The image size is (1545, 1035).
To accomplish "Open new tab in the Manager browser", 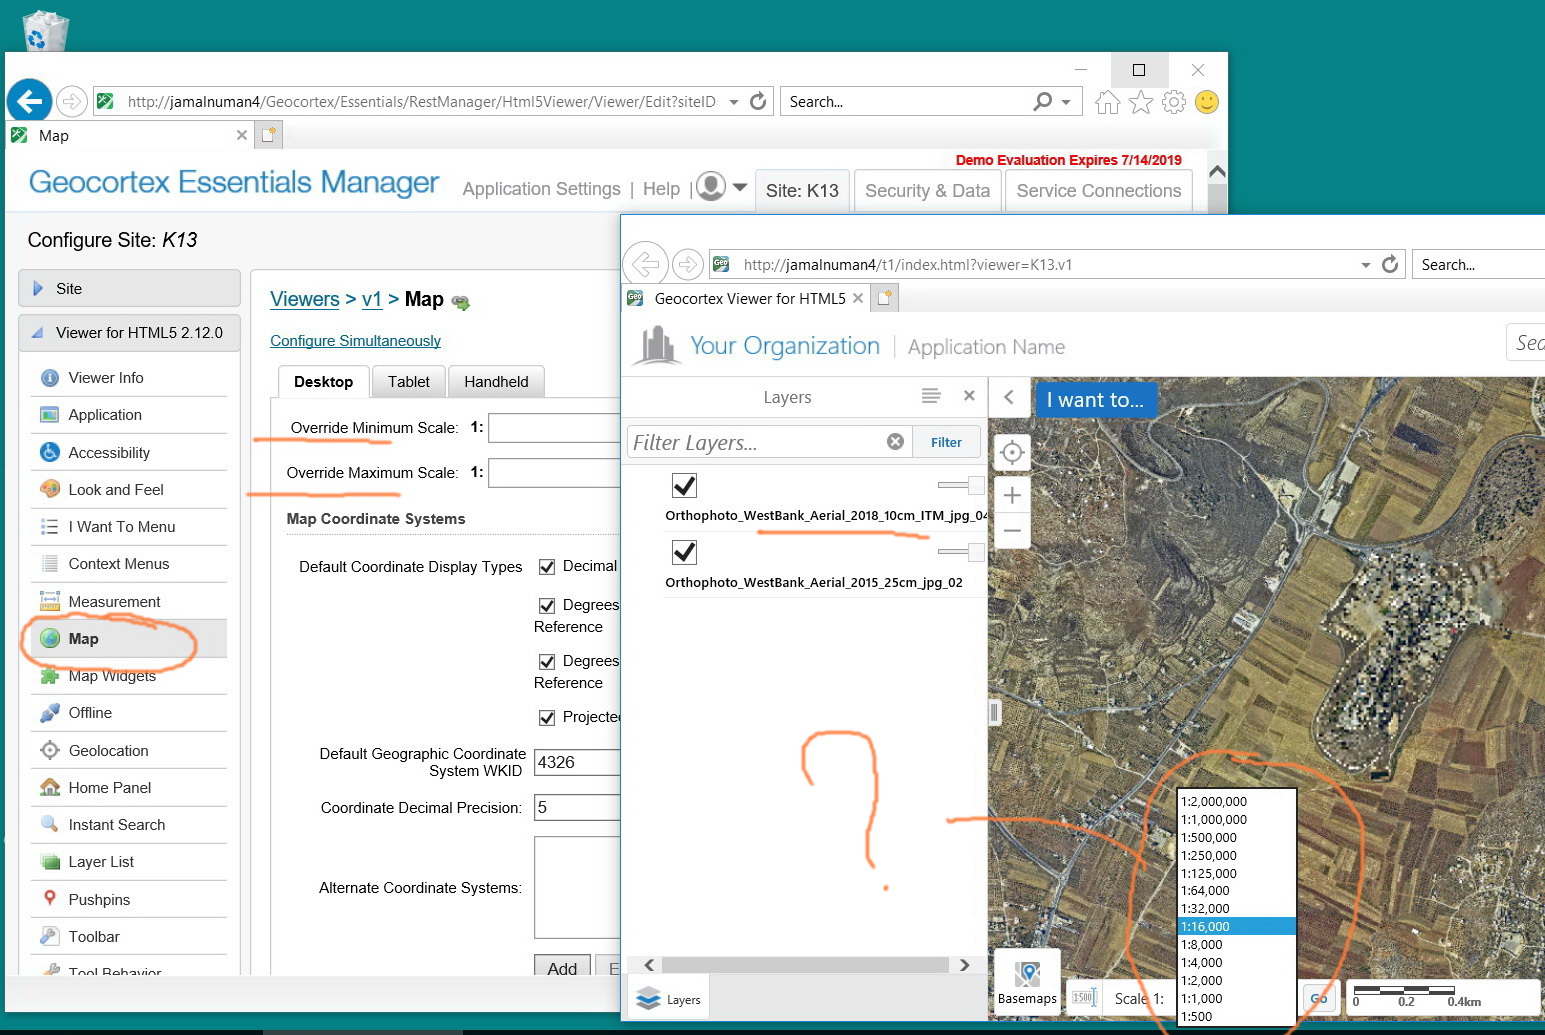I will [x=269, y=135].
